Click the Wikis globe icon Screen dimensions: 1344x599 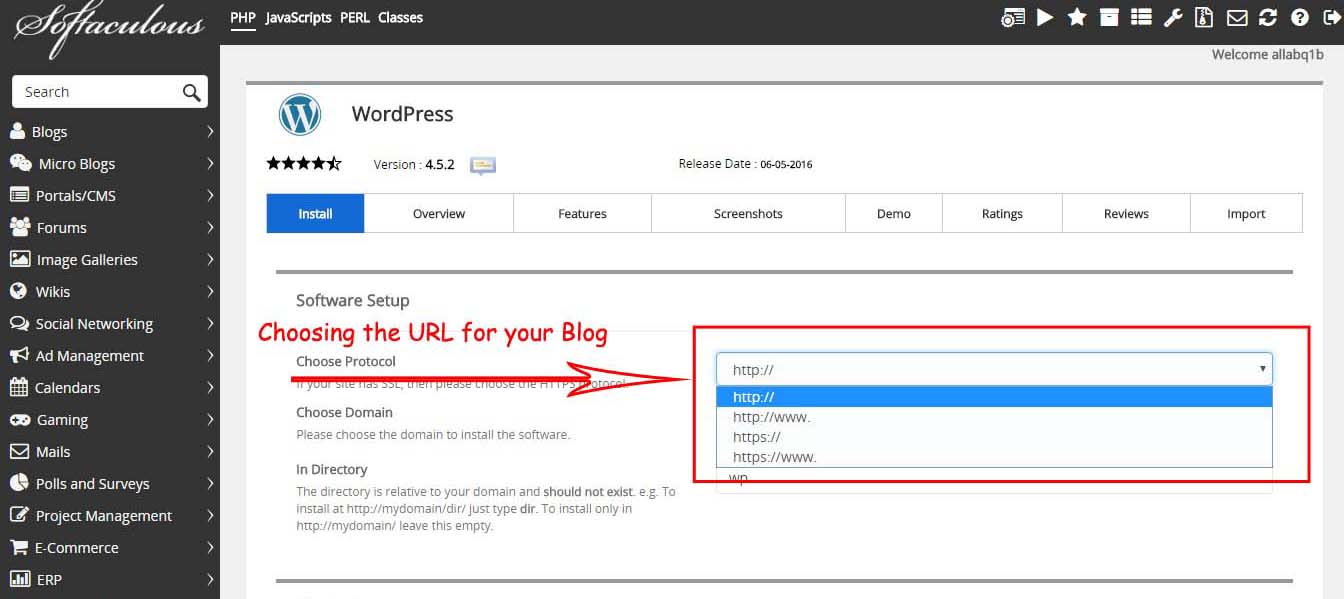coord(18,291)
